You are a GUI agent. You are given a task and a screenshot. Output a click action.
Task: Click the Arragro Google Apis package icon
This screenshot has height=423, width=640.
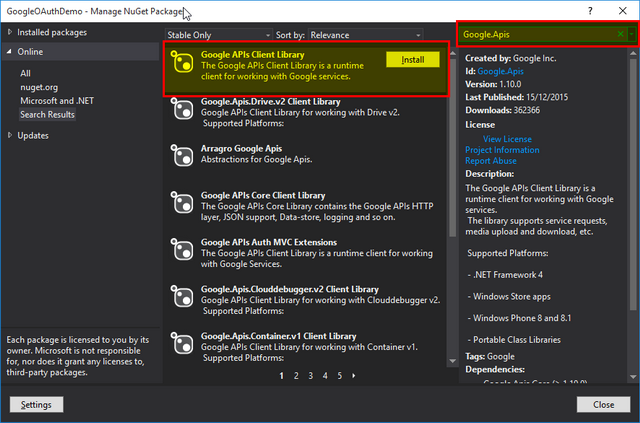[182, 156]
